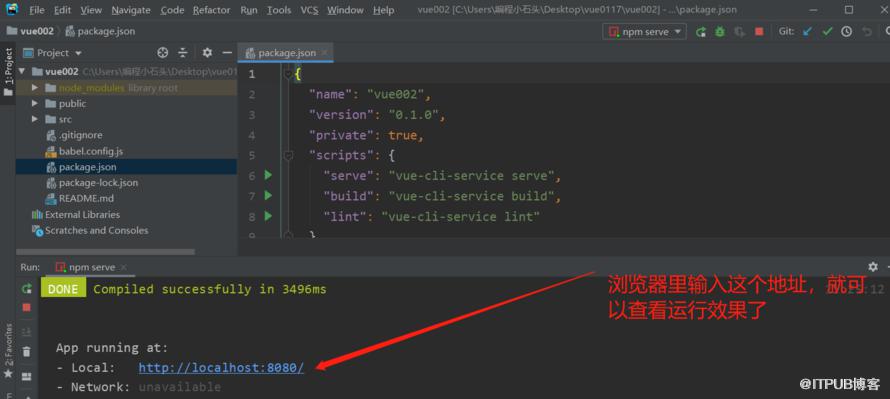Commit changes with the green Git checkmark
This screenshot has width=890, height=399.
(x=827, y=32)
